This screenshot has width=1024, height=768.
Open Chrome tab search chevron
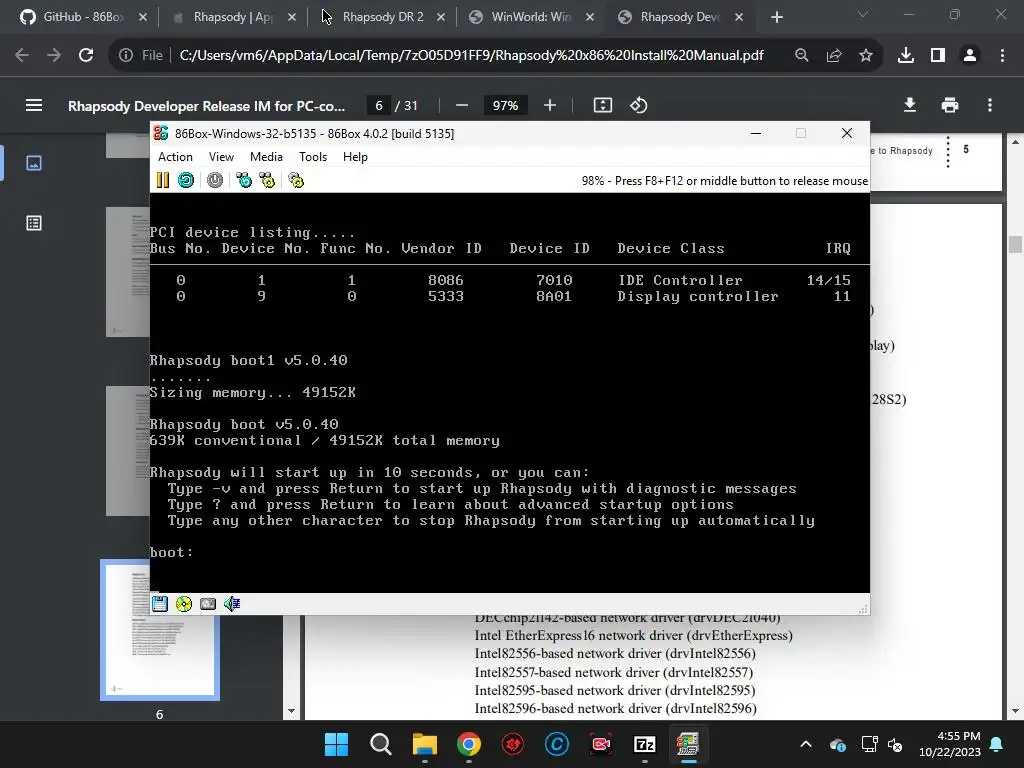(x=863, y=14)
